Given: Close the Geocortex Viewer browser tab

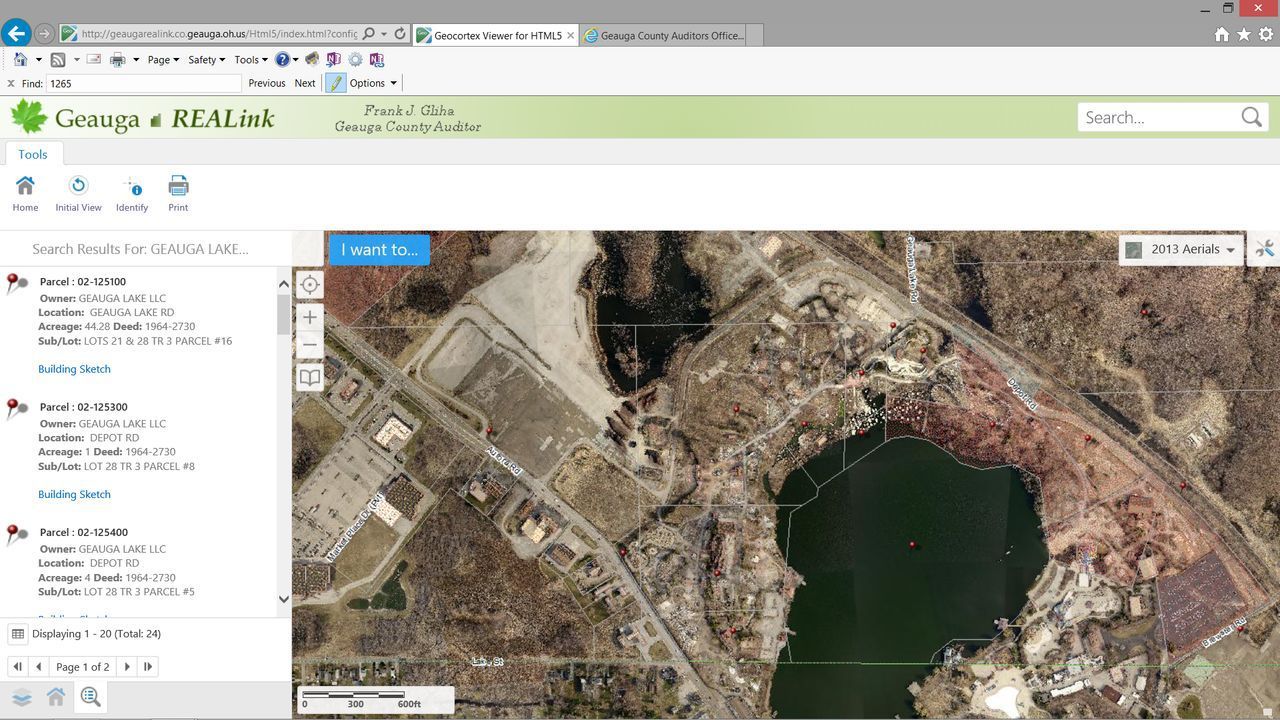Looking at the screenshot, I should (571, 35).
